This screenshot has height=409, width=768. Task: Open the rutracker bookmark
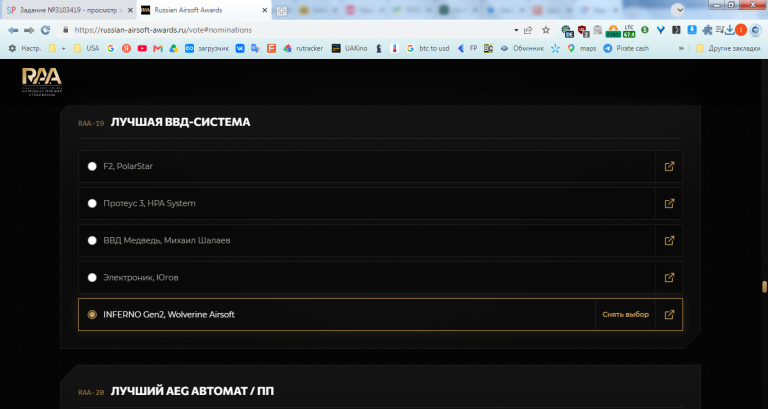click(303, 48)
